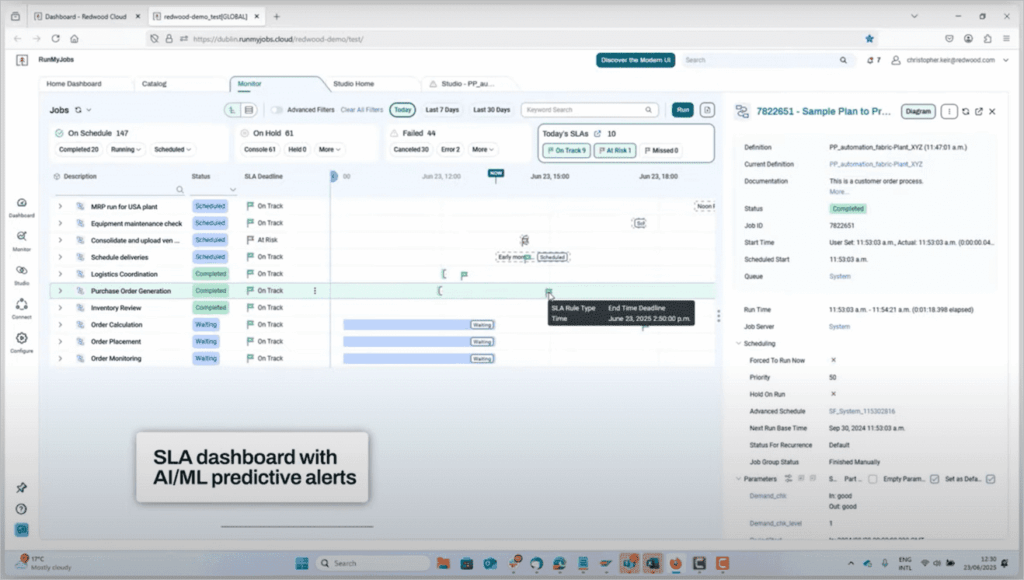Switch to table view with the list icon
Screen dimensions: 1024x580
[247, 110]
